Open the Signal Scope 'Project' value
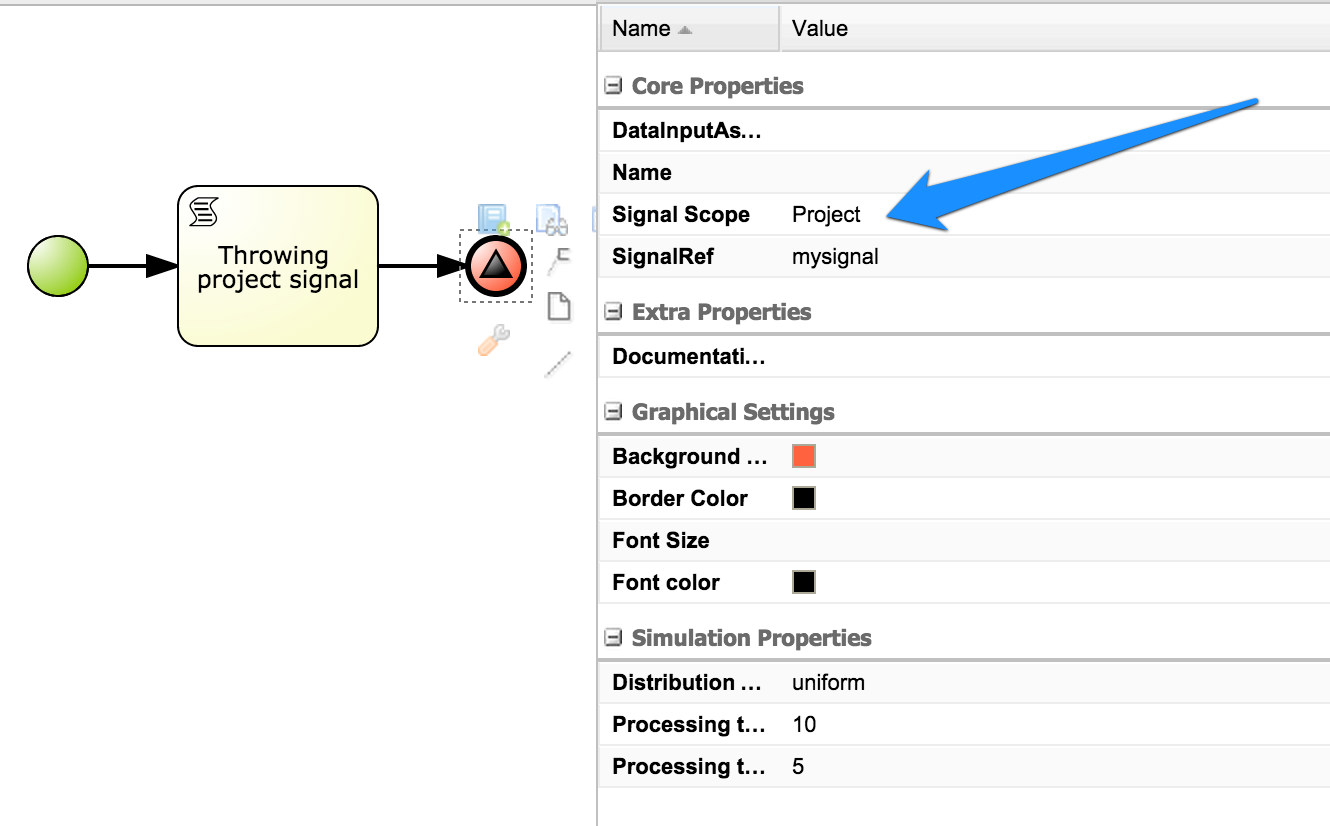 tap(826, 215)
